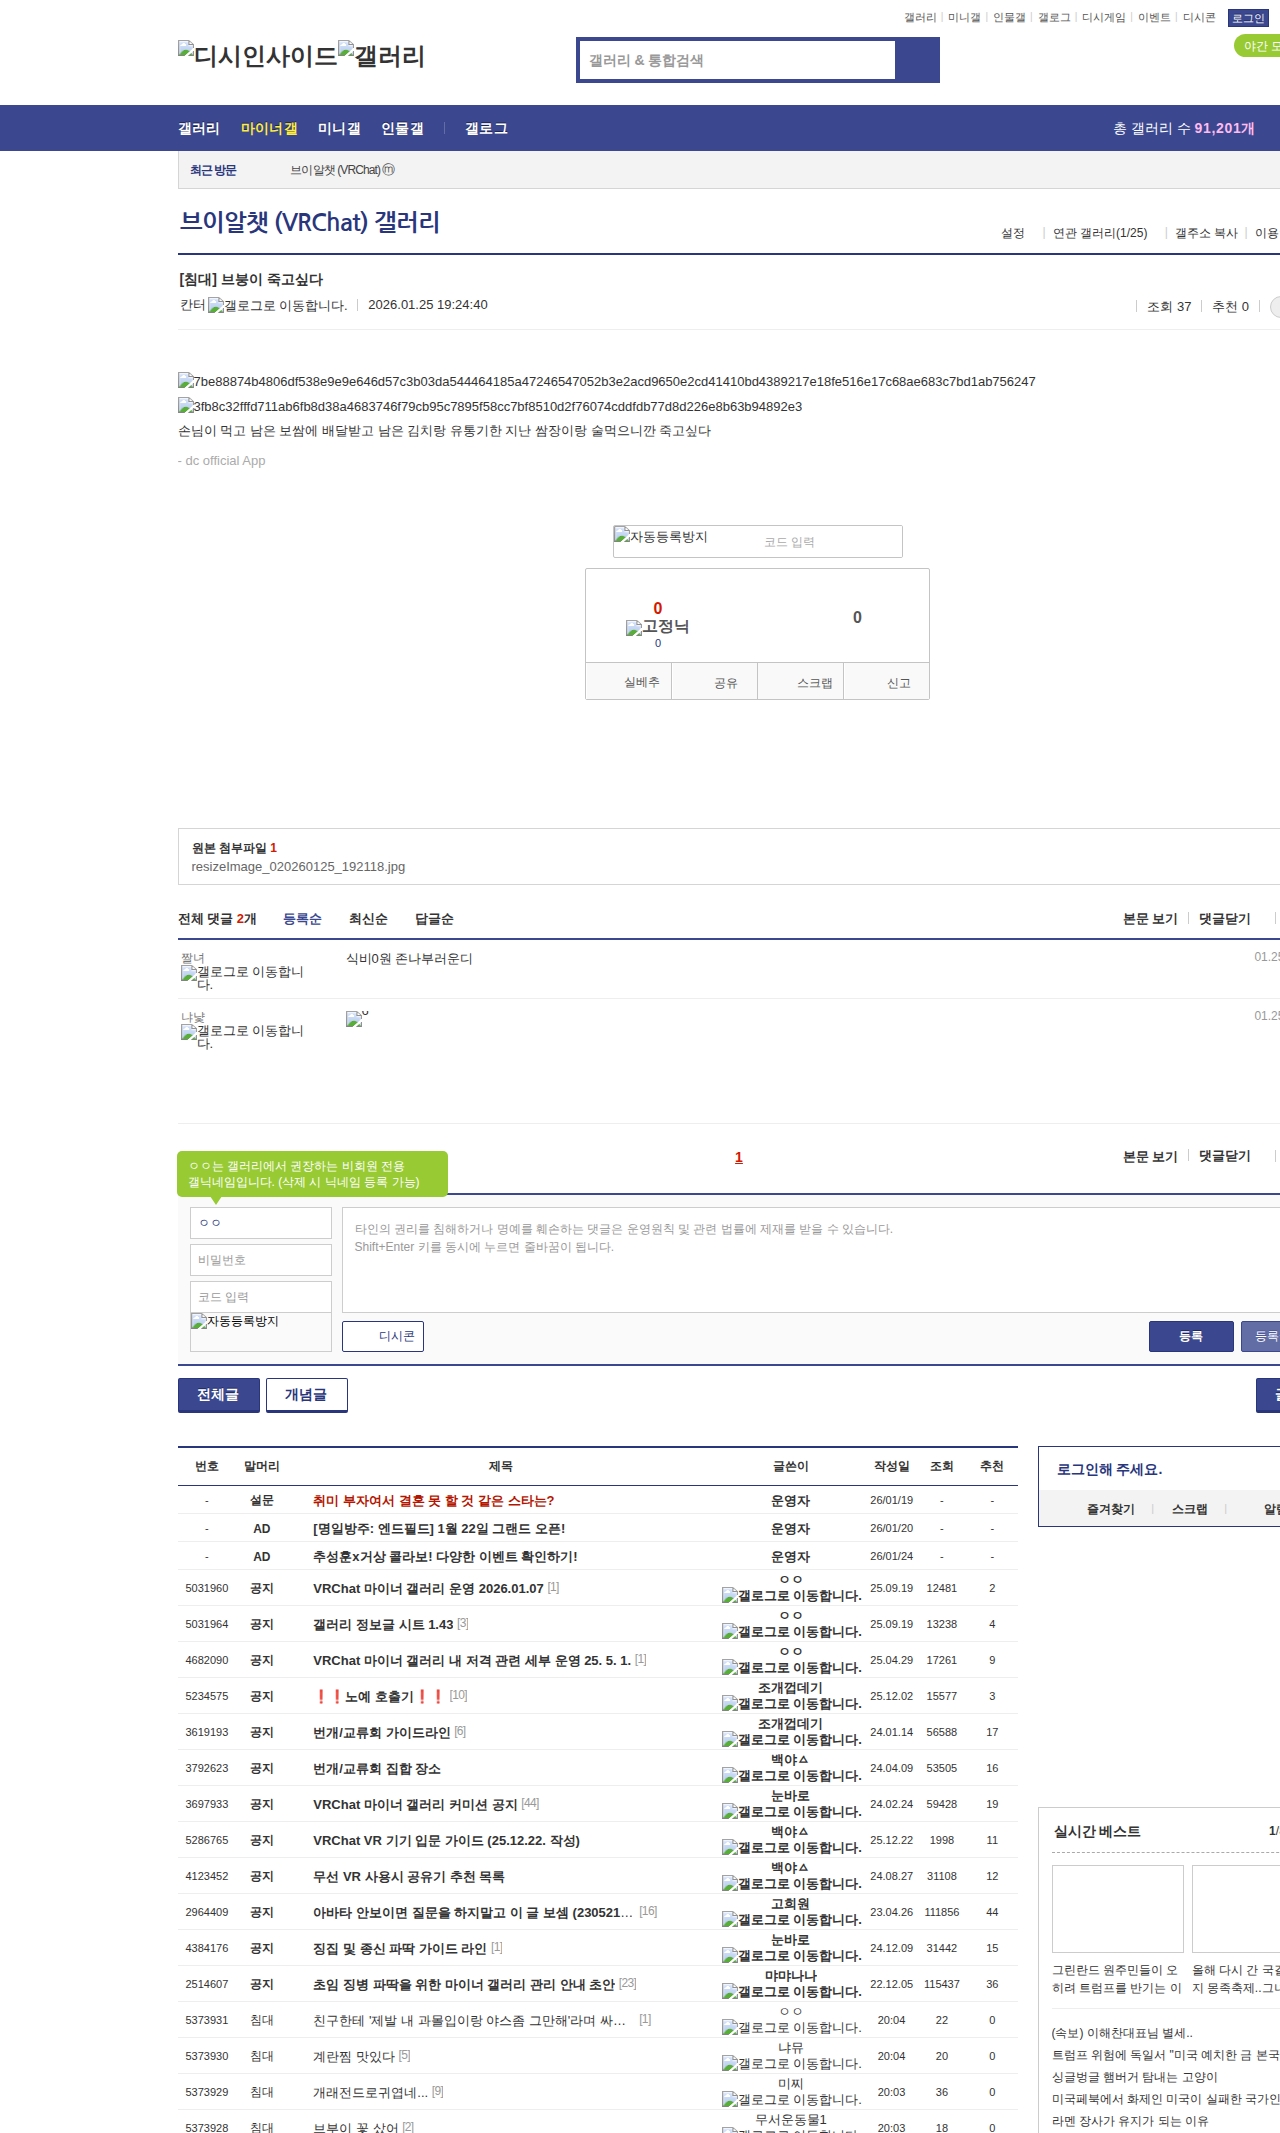Open the 디시콘 emoticon picker
The width and height of the screenshot is (1280, 2133).
383,1336
